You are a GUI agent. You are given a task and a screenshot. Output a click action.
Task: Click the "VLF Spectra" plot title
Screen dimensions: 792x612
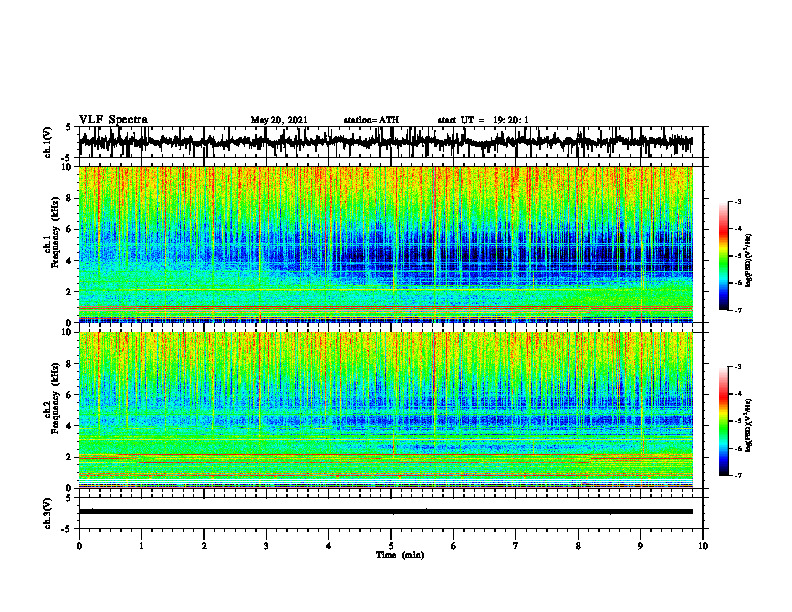(113, 119)
